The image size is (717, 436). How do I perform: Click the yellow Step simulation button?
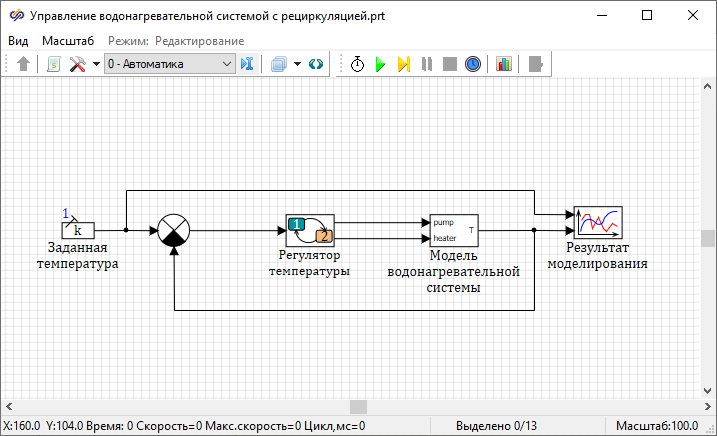[x=403, y=64]
